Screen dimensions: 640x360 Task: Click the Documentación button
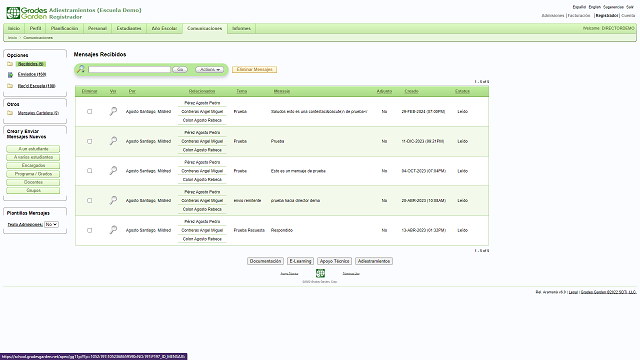pyautogui.click(x=265, y=261)
